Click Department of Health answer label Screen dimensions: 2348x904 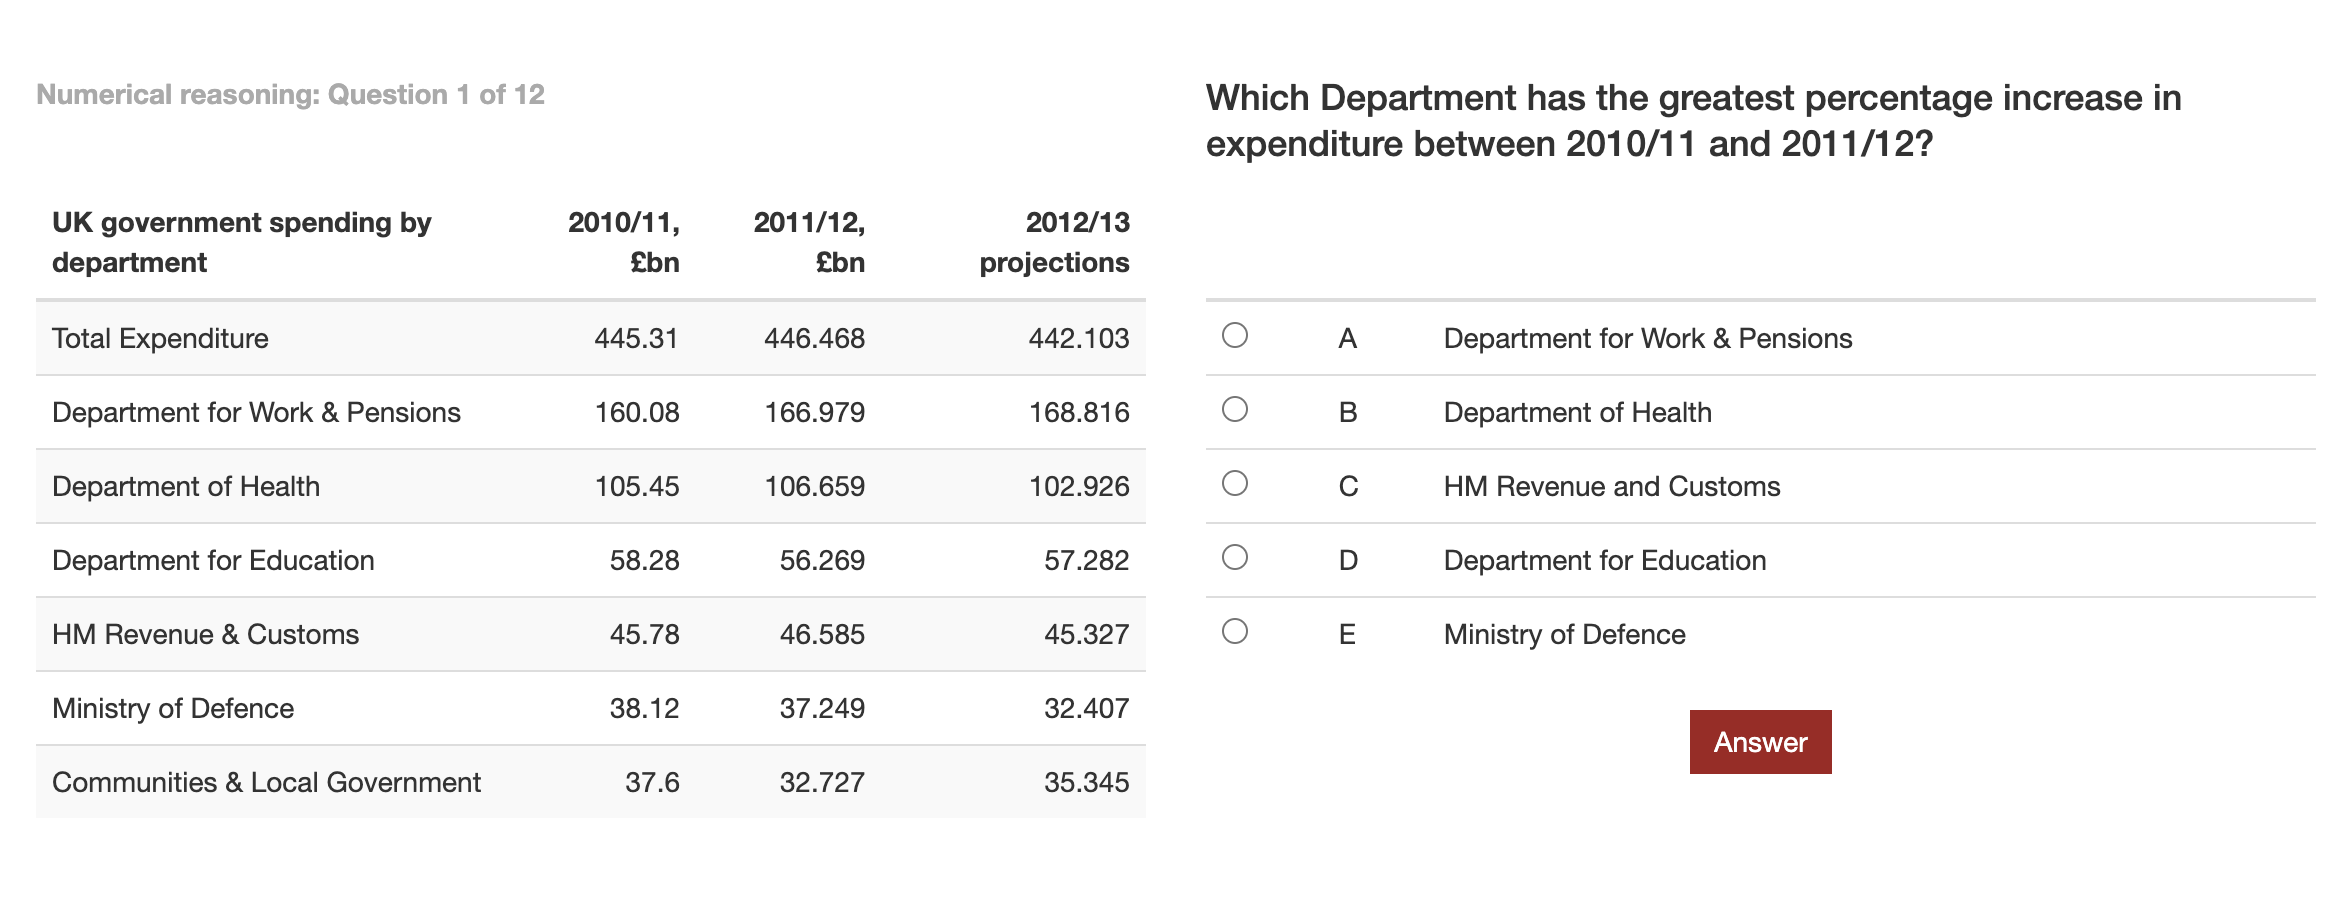[1577, 412]
